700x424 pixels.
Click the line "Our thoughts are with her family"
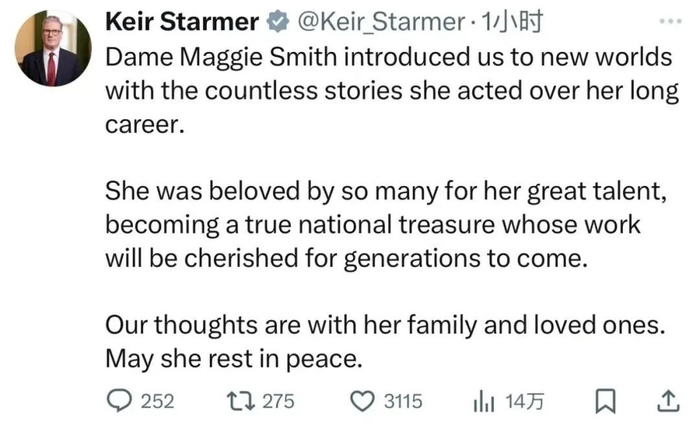[x=385, y=326]
